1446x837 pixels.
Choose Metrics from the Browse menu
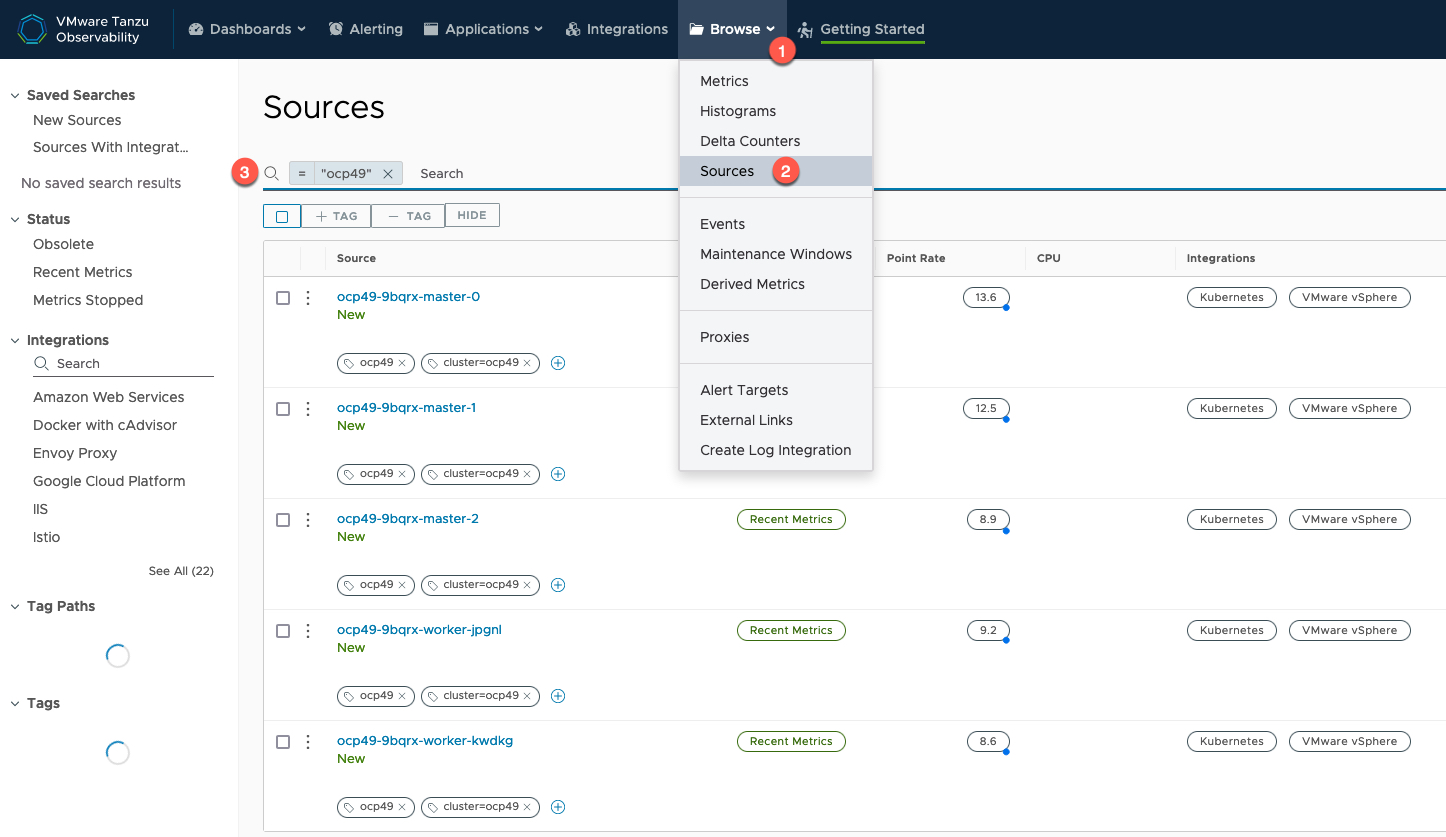pos(776,81)
